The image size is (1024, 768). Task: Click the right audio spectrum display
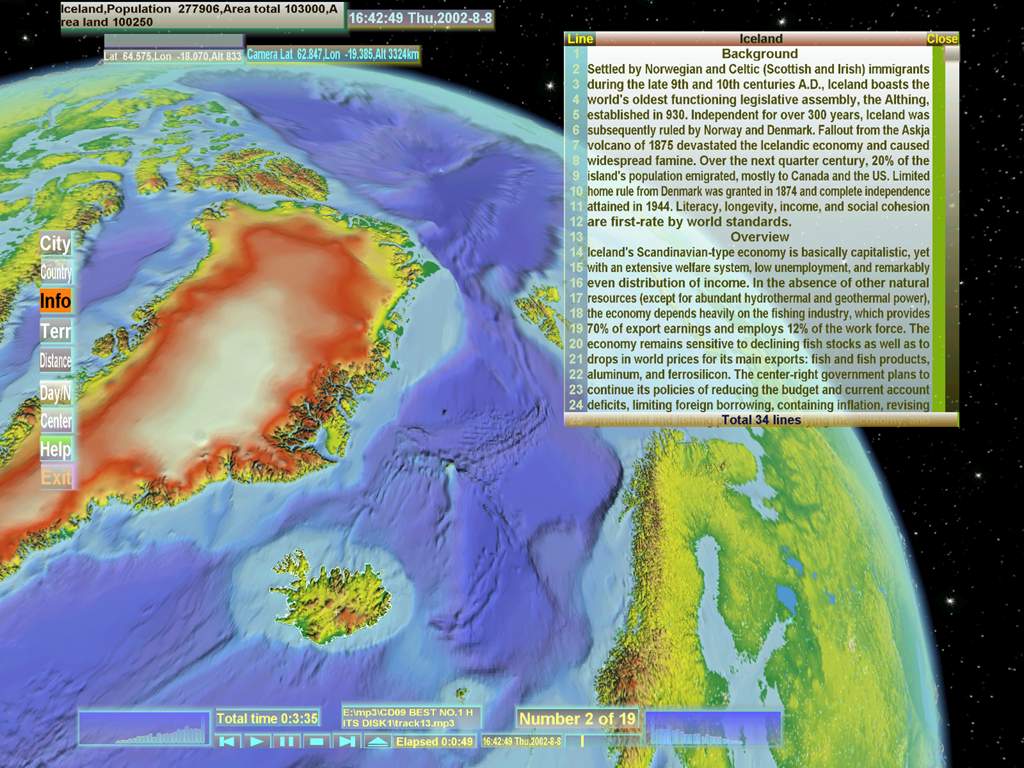(x=713, y=728)
